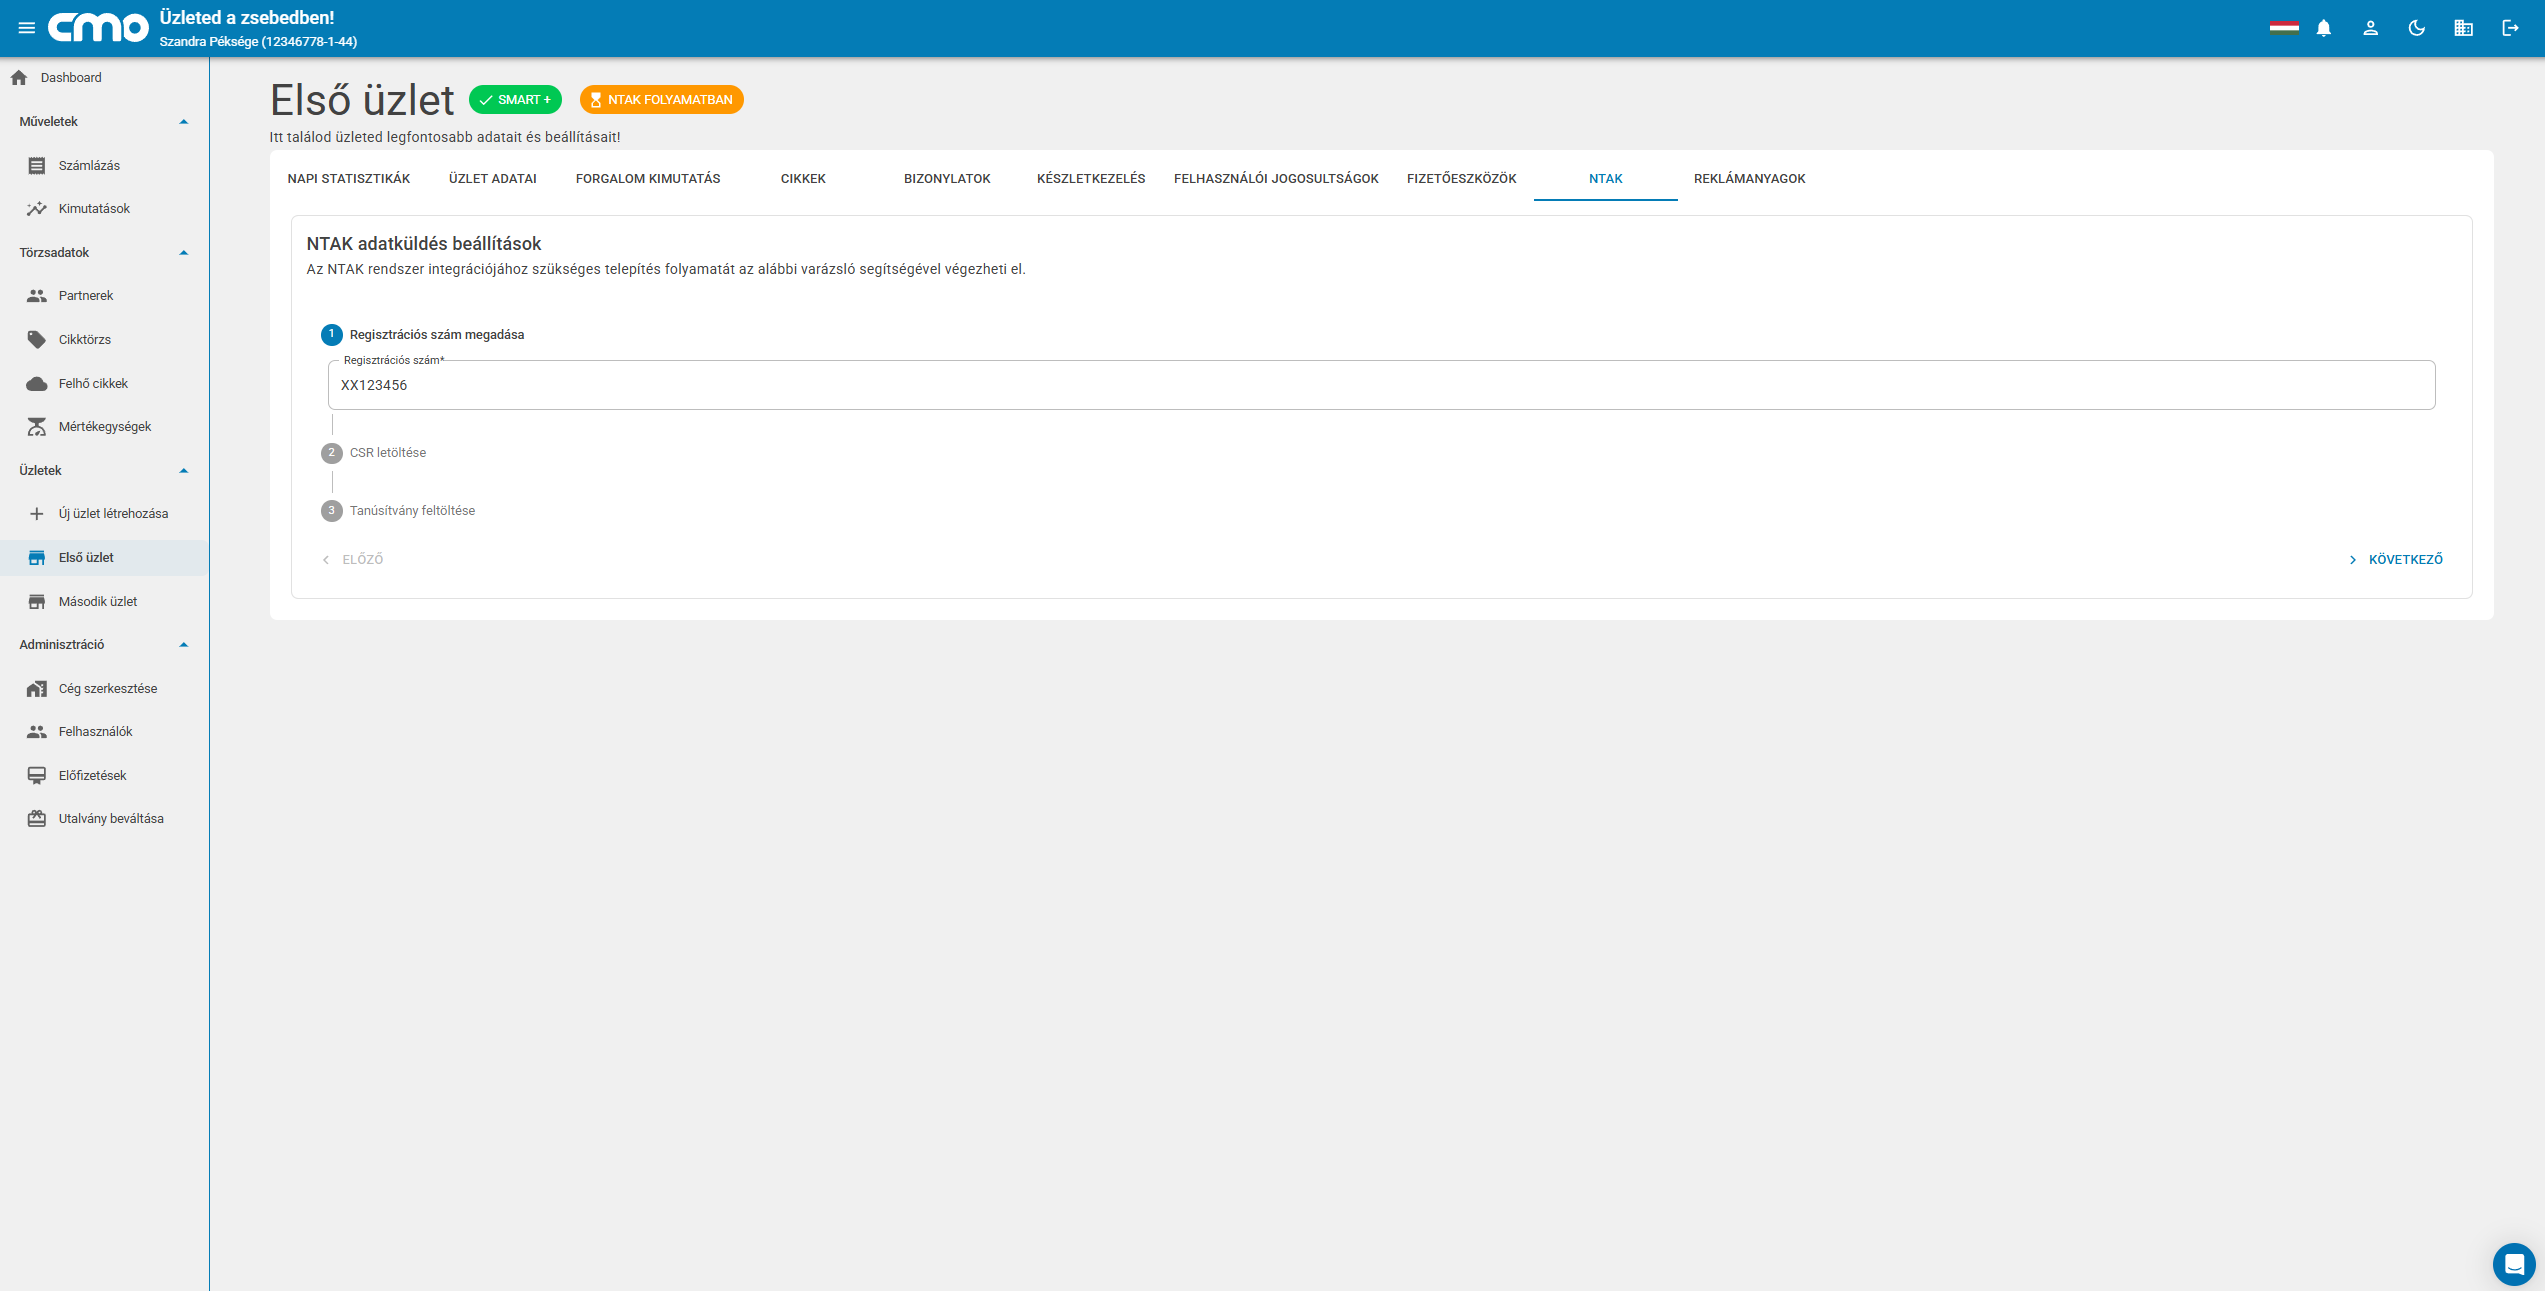2545x1291 pixels.
Task: Select the NTAK tab
Action: point(1606,179)
